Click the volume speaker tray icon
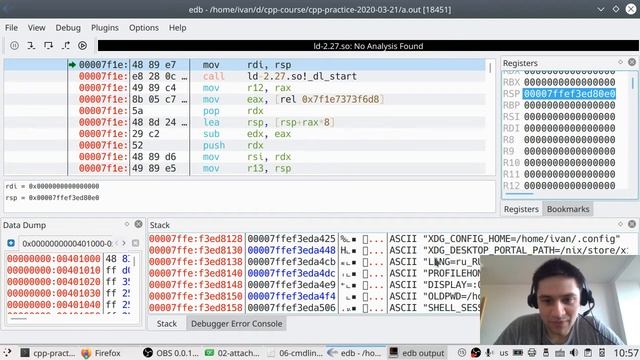Viewport: 640px width, 360px height. (573, 353)
